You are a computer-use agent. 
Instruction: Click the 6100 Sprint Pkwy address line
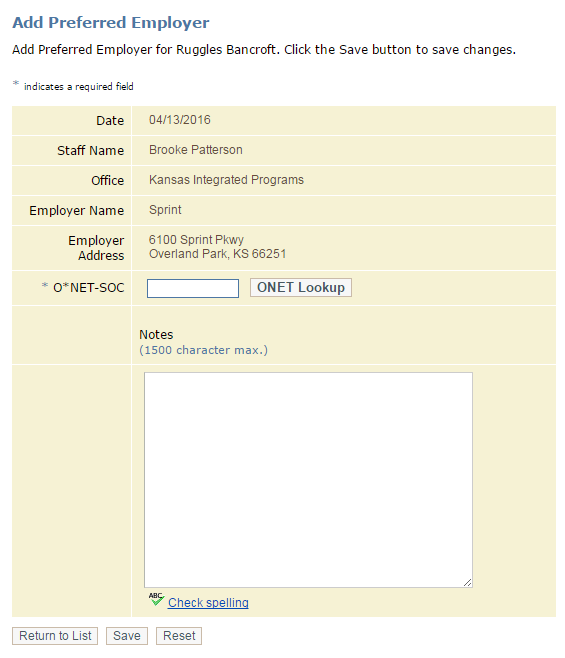196,240
